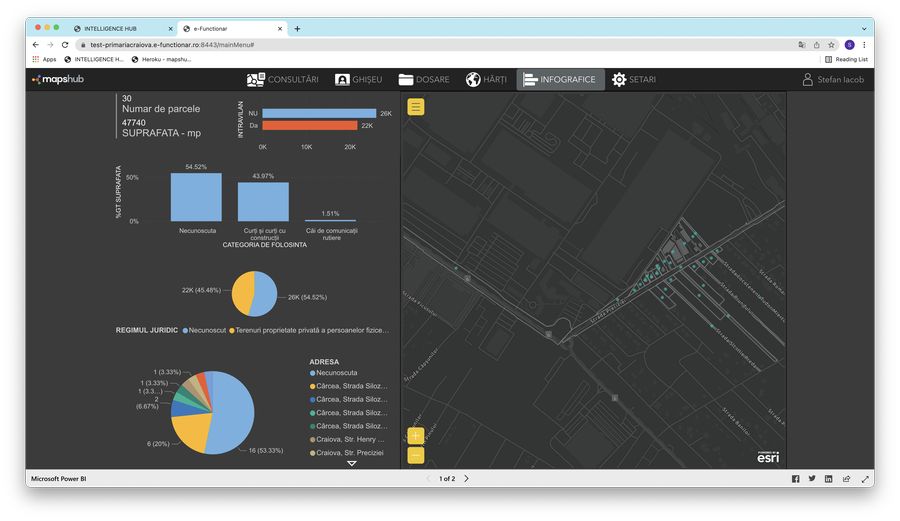Share report on LinkedIn
The width and height of the screenshot is (900, 521).
coord(828,479)
